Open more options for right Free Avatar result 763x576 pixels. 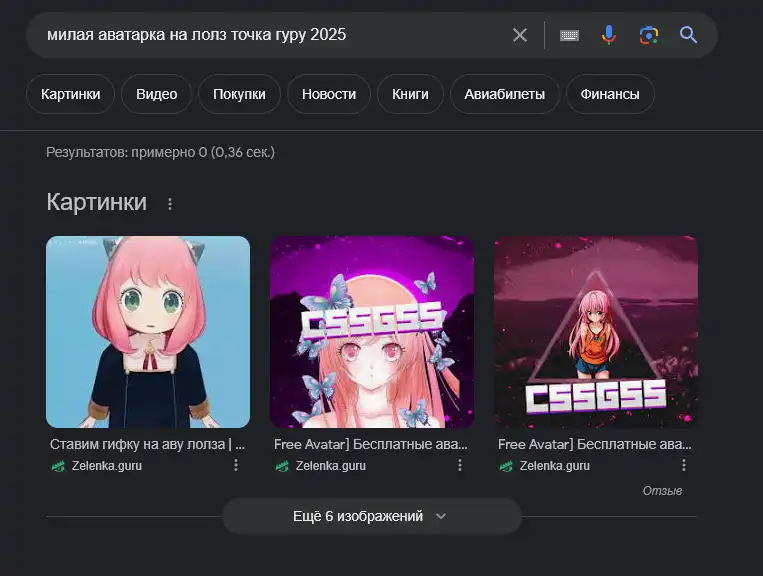684,465
